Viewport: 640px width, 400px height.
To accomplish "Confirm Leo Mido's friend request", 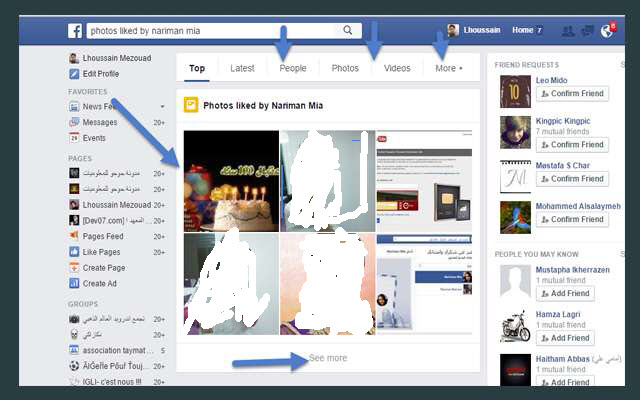I will coord(572,93).
